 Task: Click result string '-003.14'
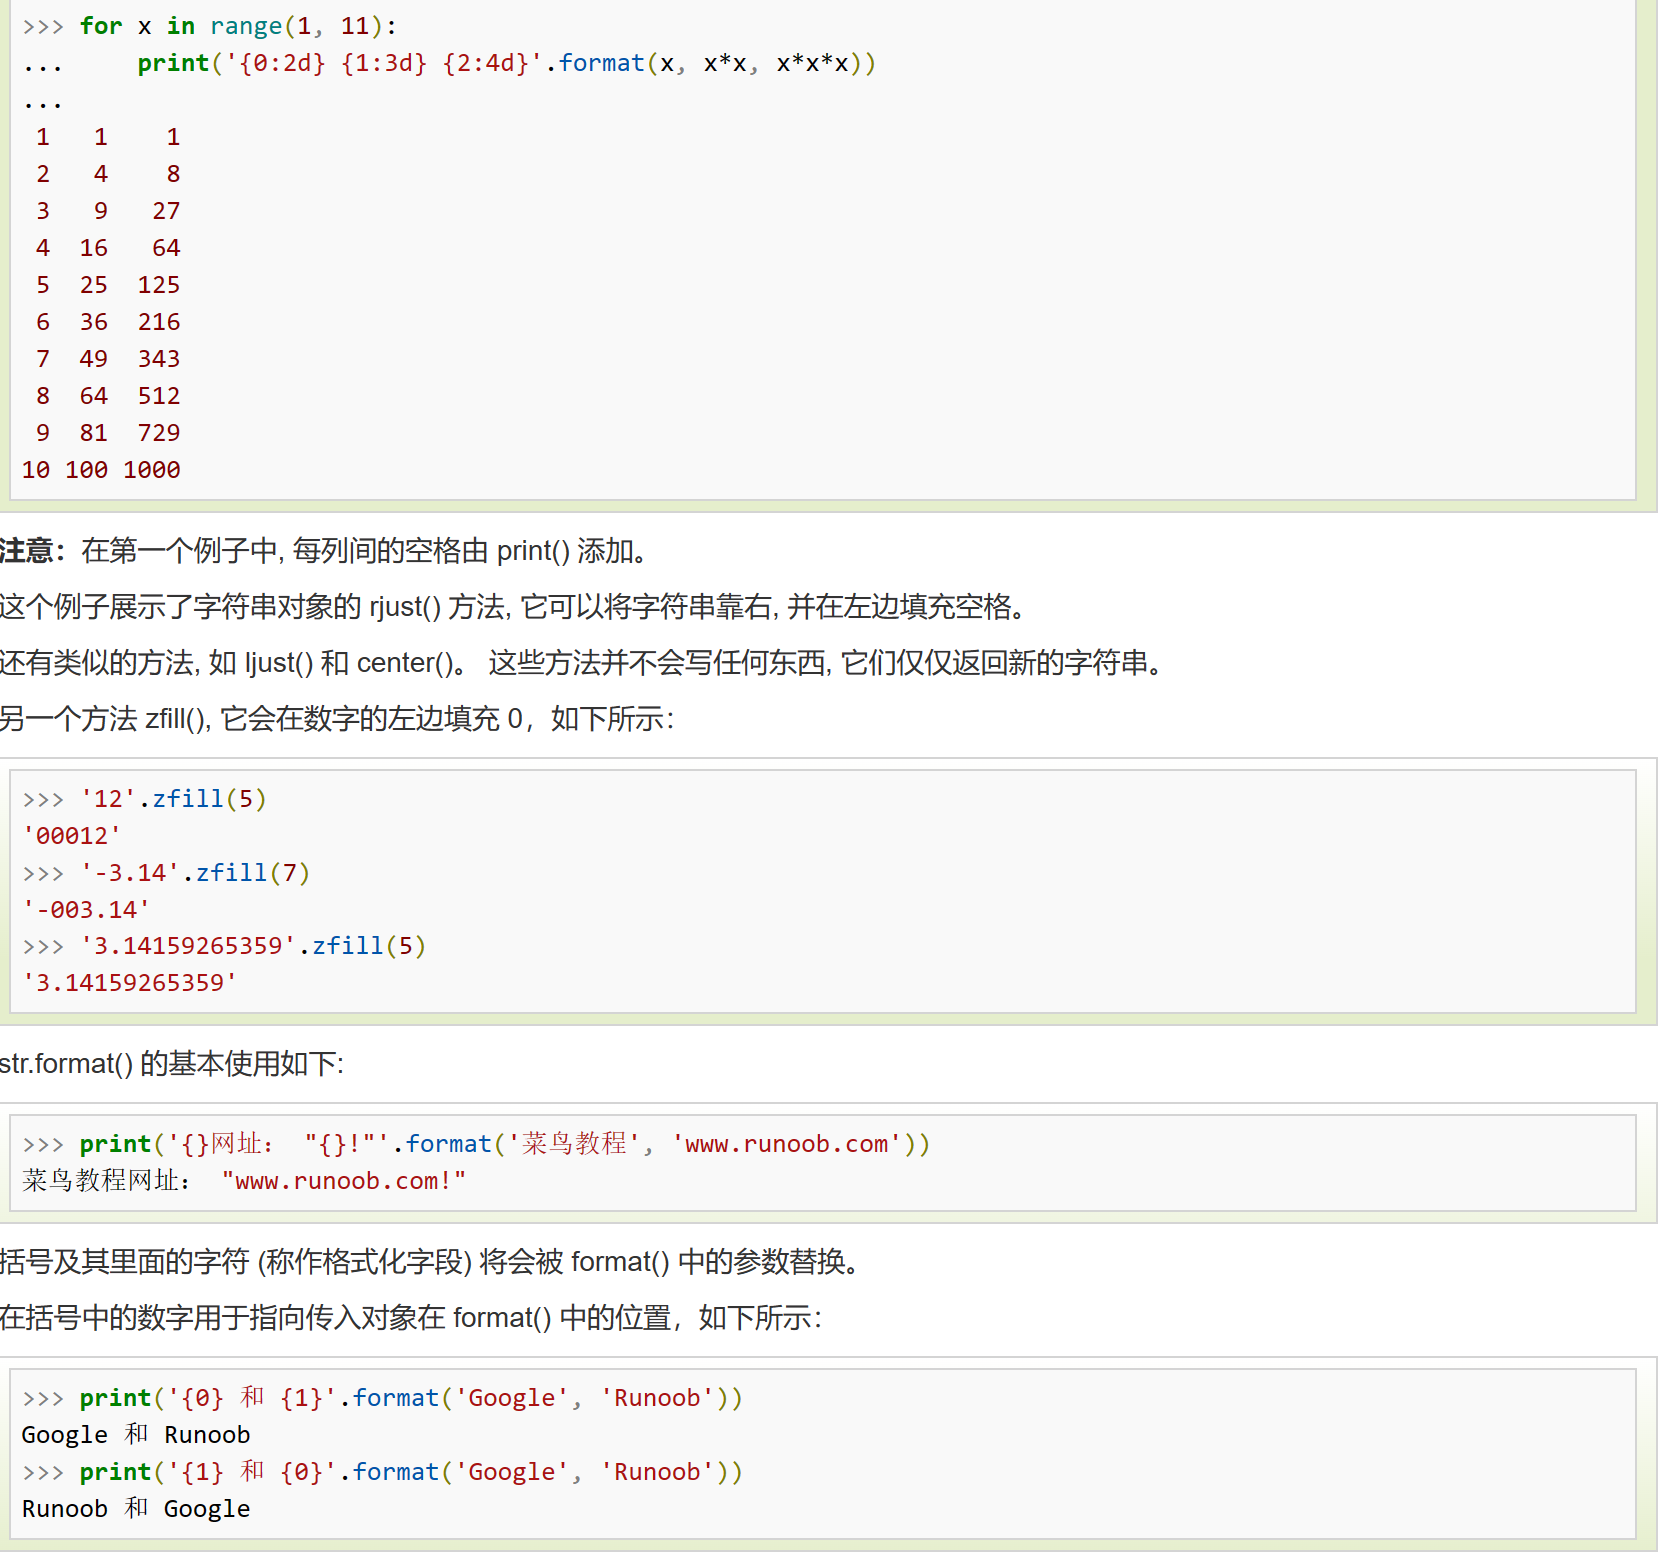pyautogui.click(x=86, y=909)
